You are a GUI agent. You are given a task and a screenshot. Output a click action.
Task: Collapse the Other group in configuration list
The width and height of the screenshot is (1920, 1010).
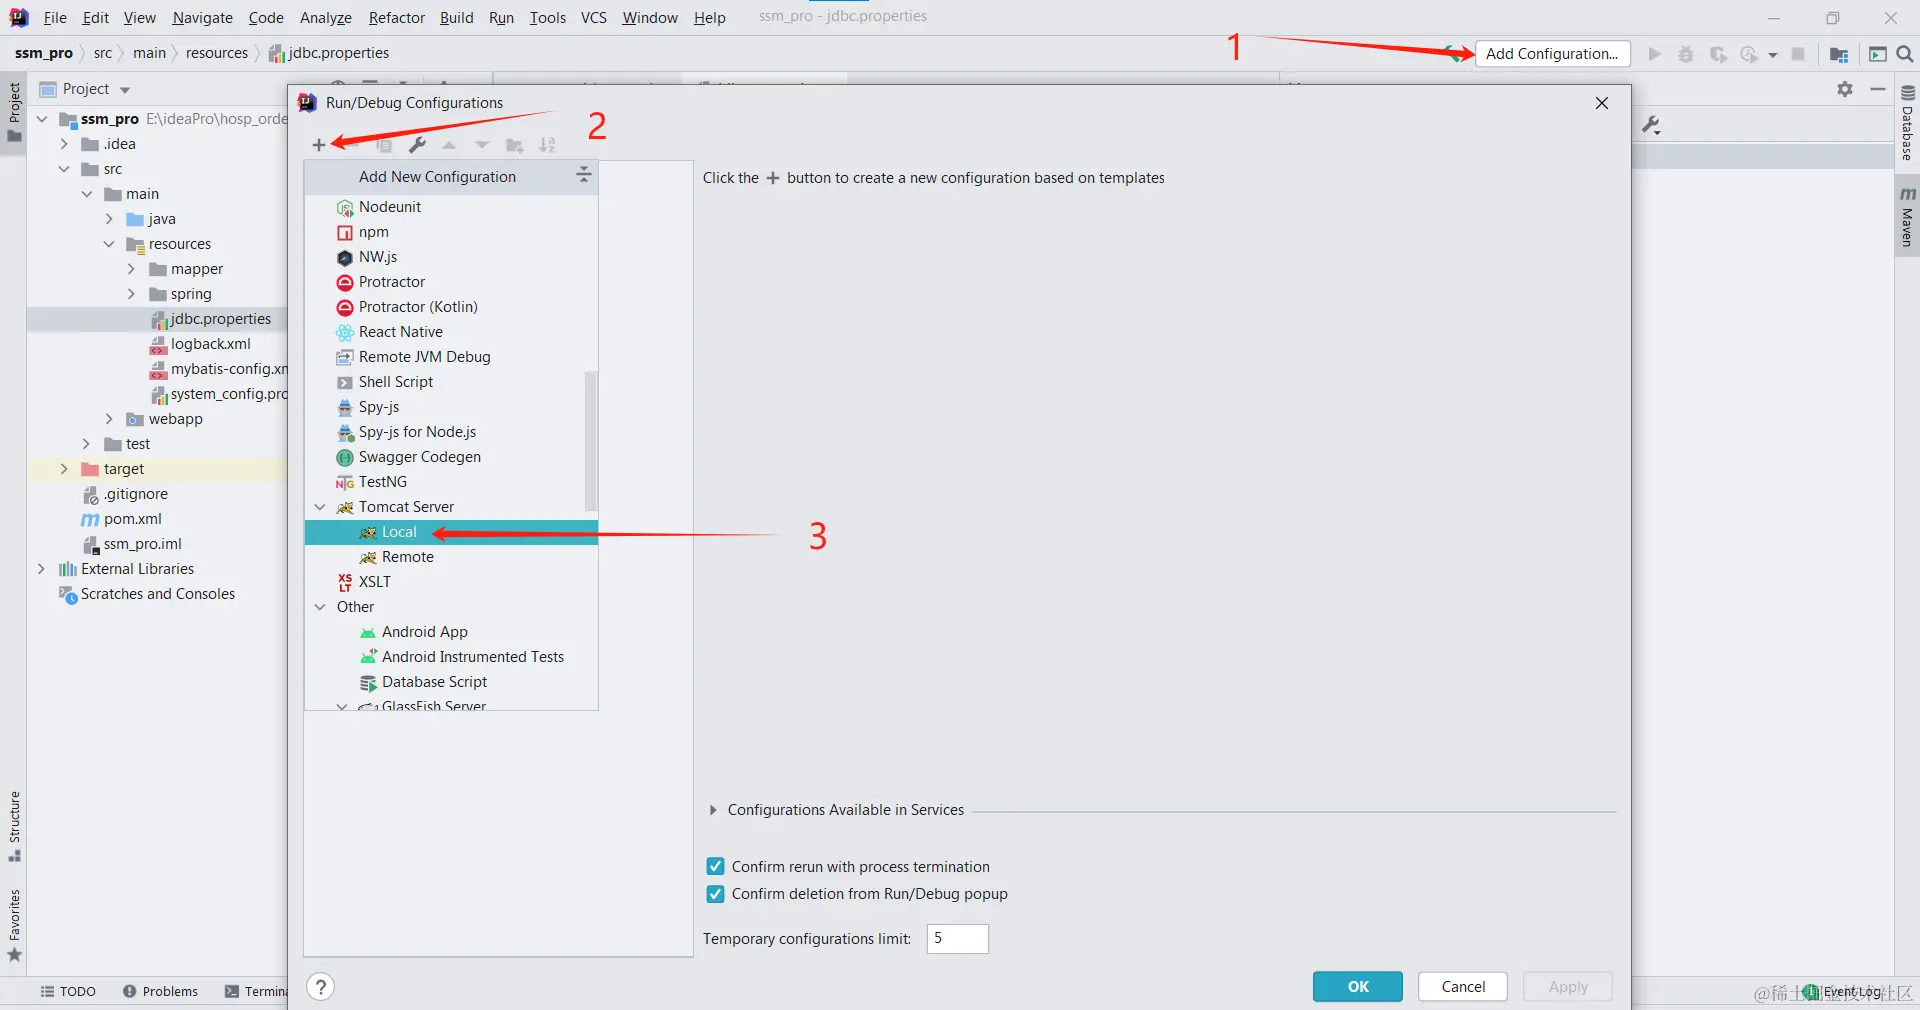click(x=320, y=607)
